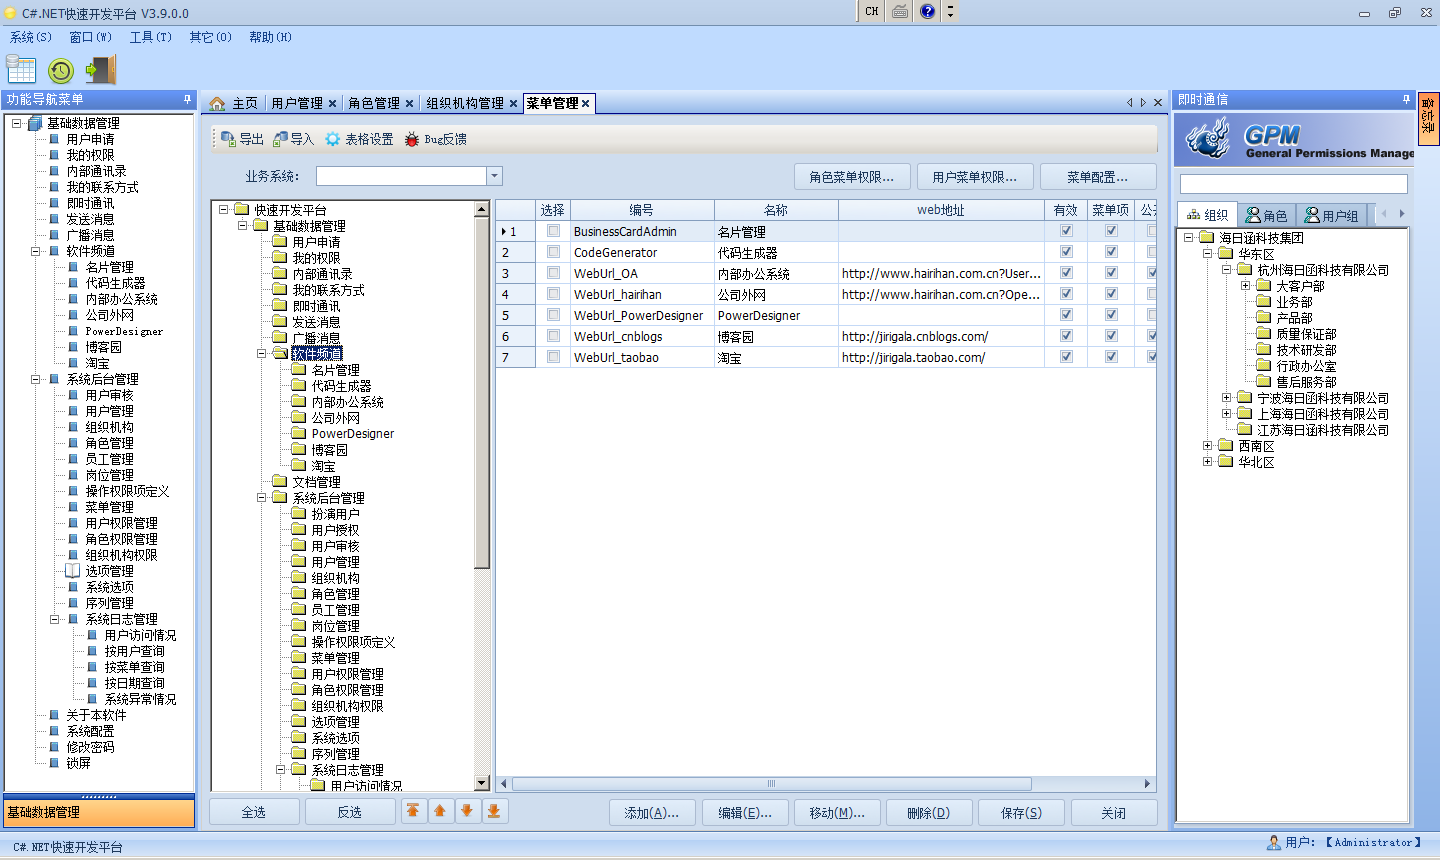Click the 全选 button
1440x860 pixels.
pyautogui.click(x=254, y=812)
